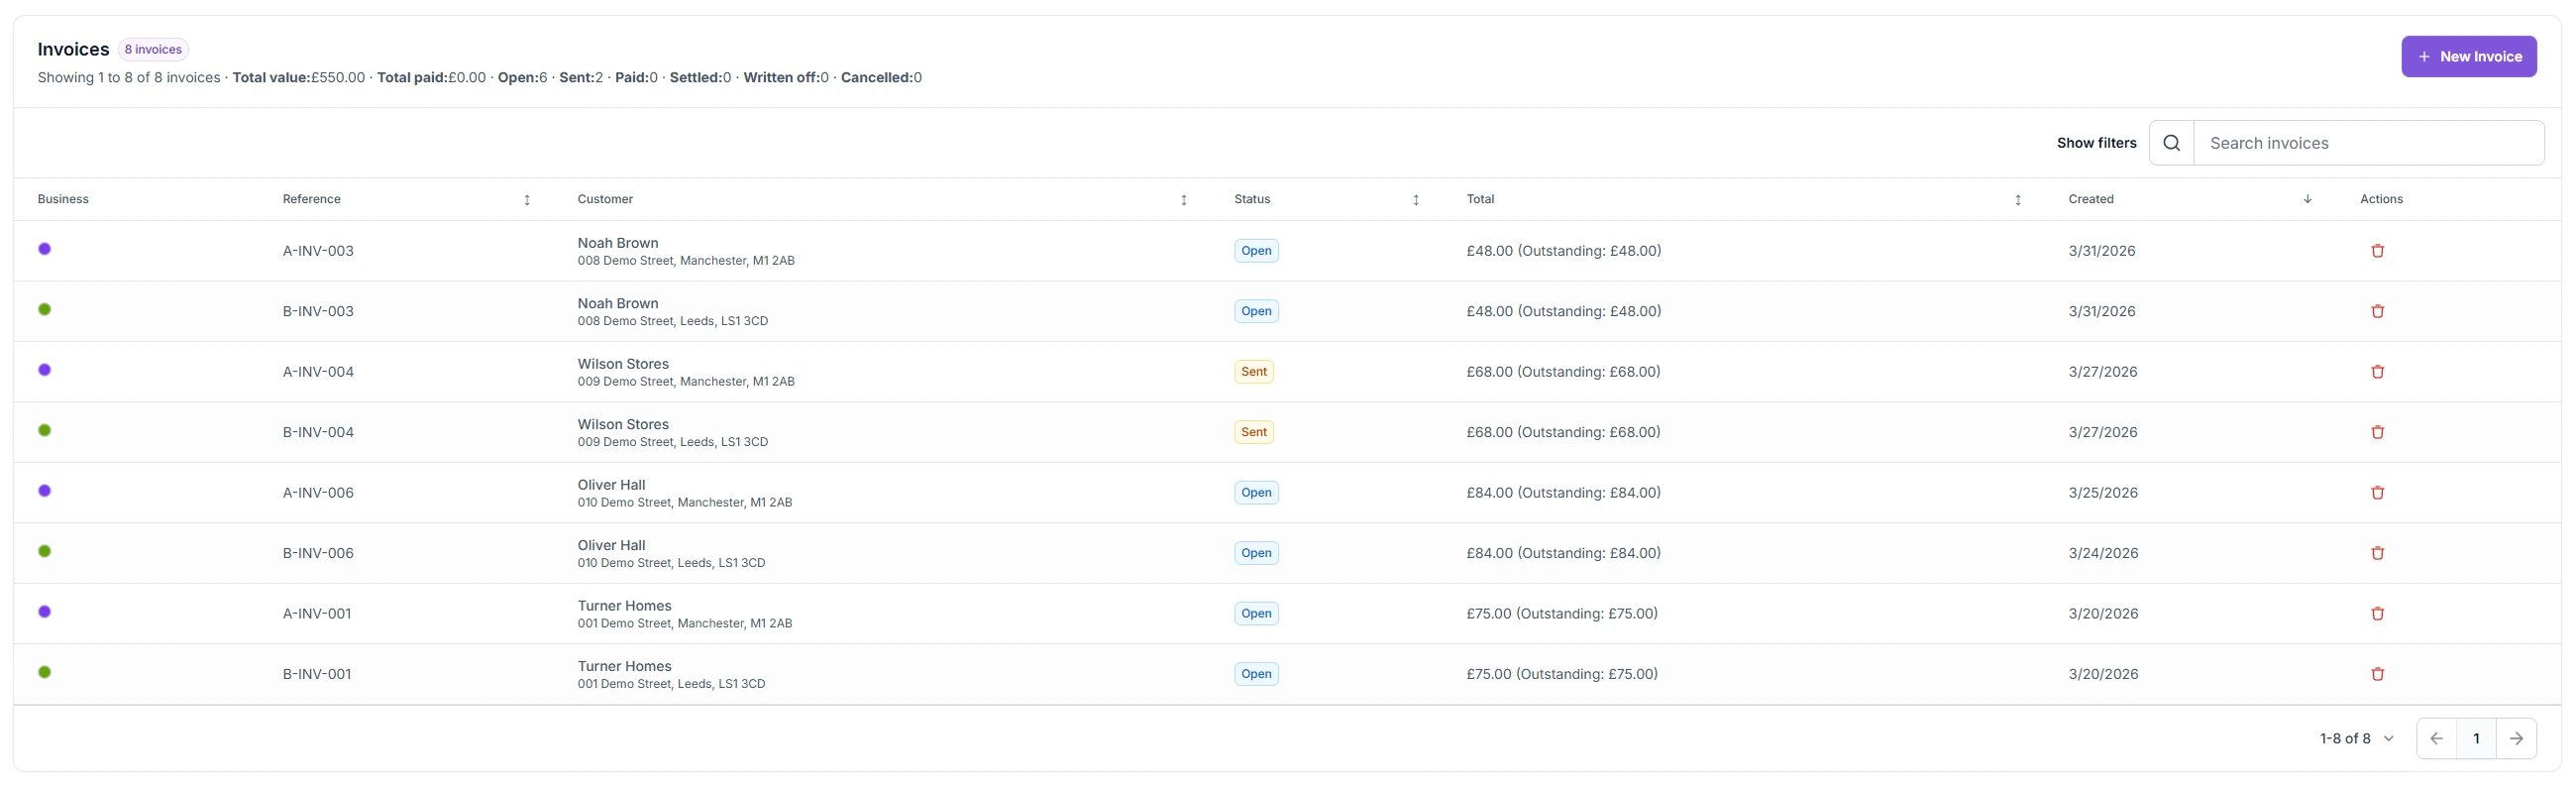The image size is (2576, 787).
Task: Click purple business dot for A-INV-001
Action: pyautogui.click(x=44, y=612)
